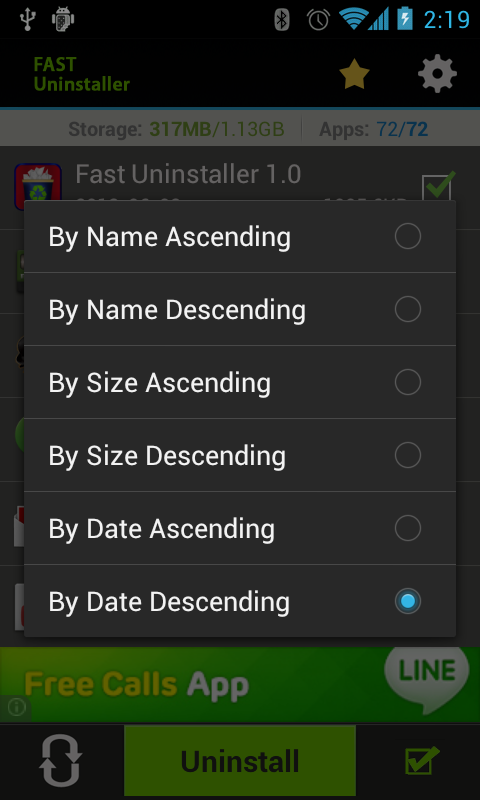480x800 pixels.
Task: Tap the select-all checkmark icon
Action: click(421, 761)
